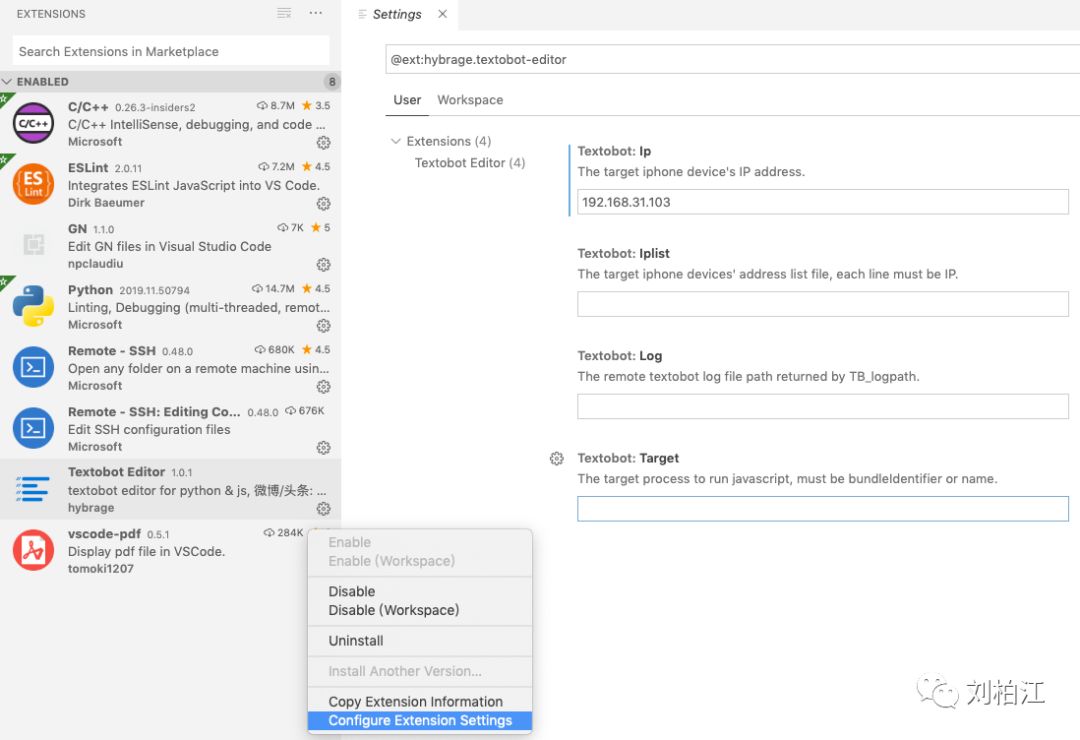The height and width of the screenshot is (740, 1080).
Task: Open the GN extension manage gear
Action: 323,265
